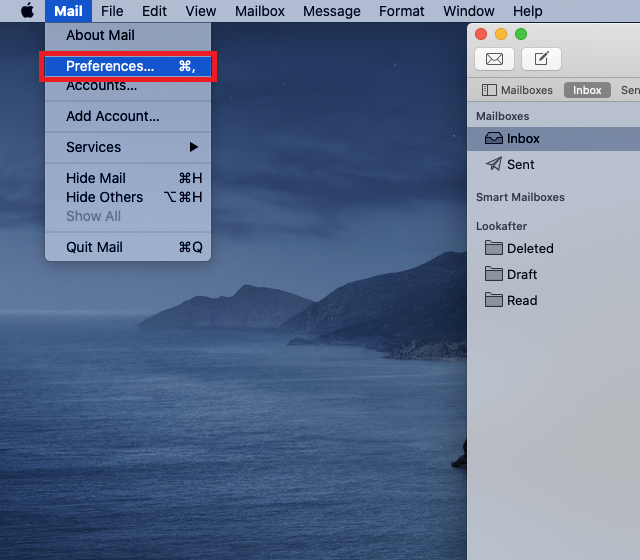Screen dimensions: 640x560
Task: Select the Draft folder label
Action: pos(522,274)
